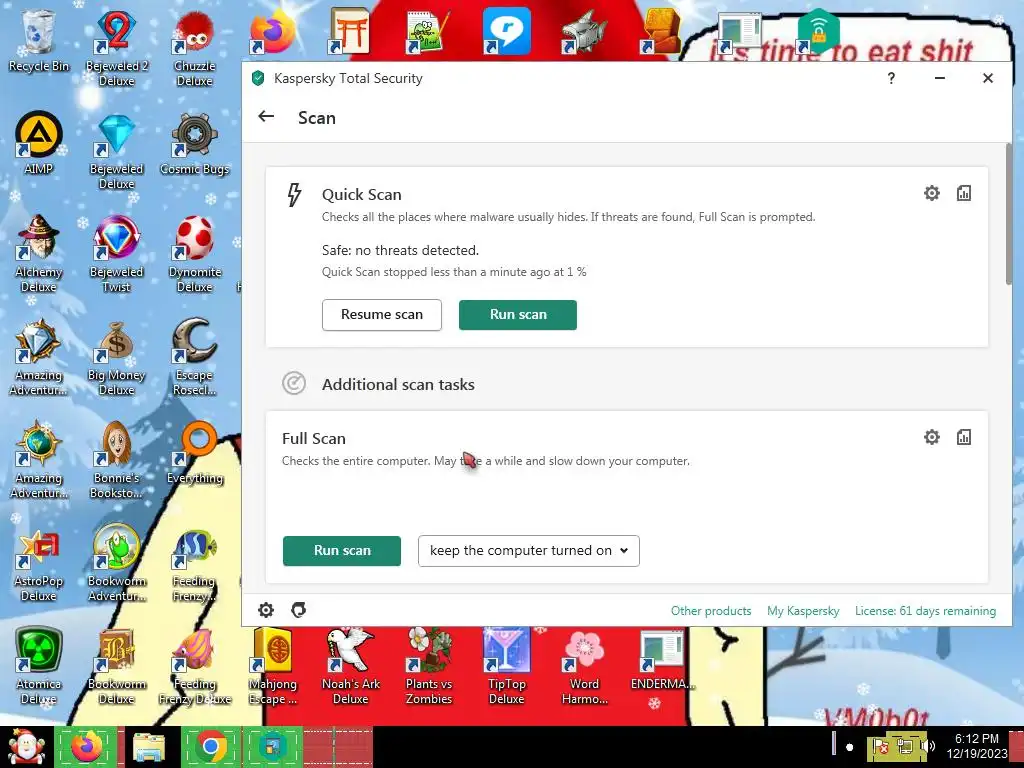Select Bonnie's Bookstore desktop icon
Screen dimensions: 1024x768
coord(116,460)
